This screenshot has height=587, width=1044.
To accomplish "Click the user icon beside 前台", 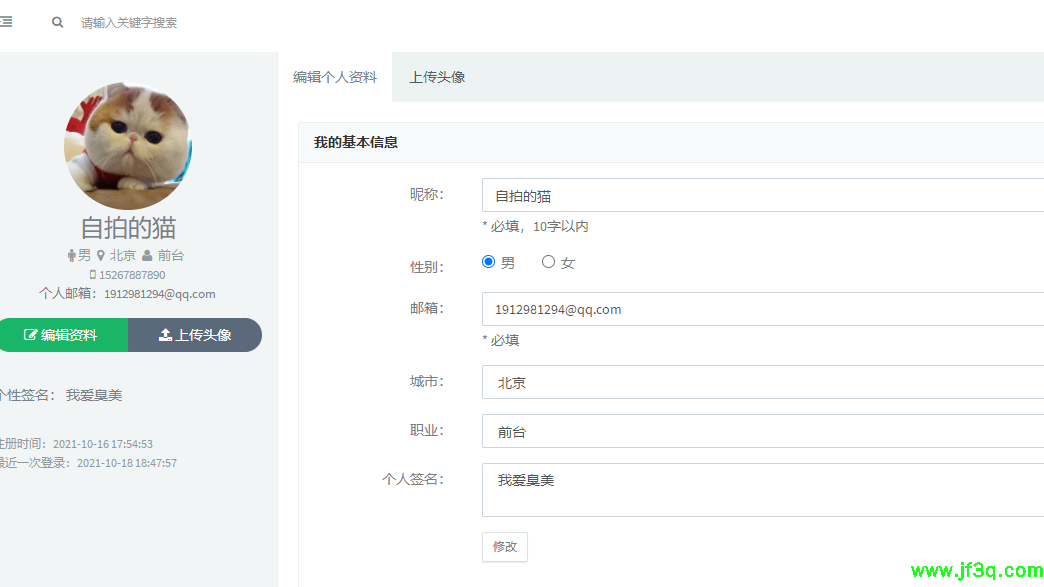I will [x=147, y=256].
